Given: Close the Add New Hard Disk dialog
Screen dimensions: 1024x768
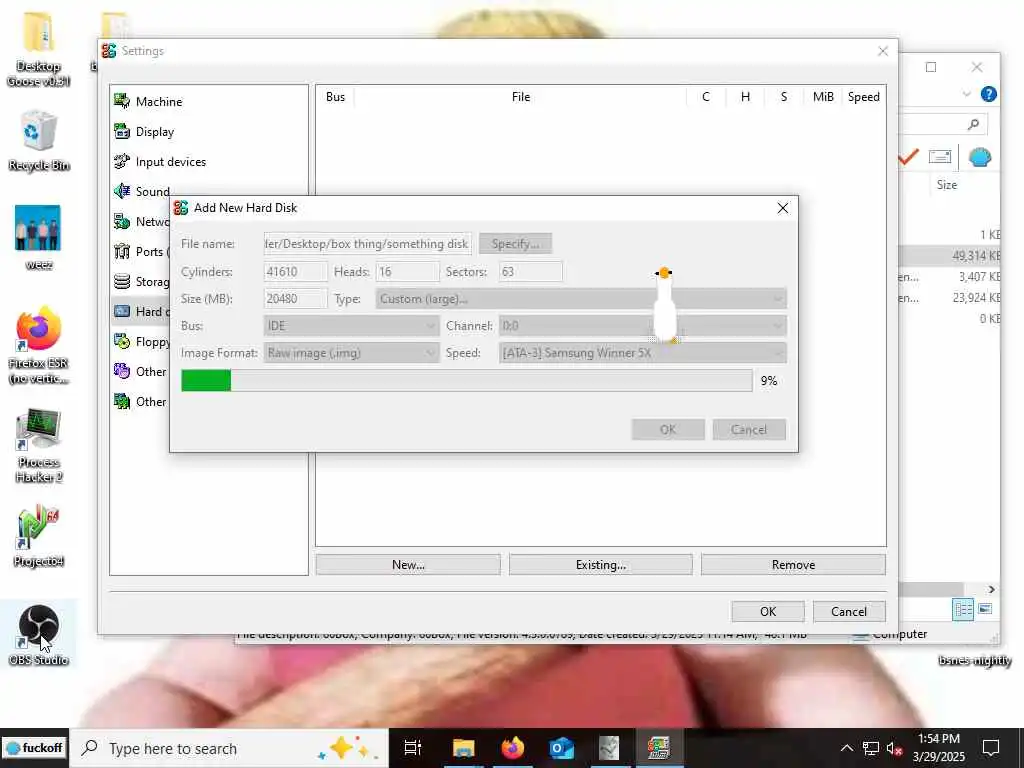Looking at the screenshot, I should click(782, 208).
